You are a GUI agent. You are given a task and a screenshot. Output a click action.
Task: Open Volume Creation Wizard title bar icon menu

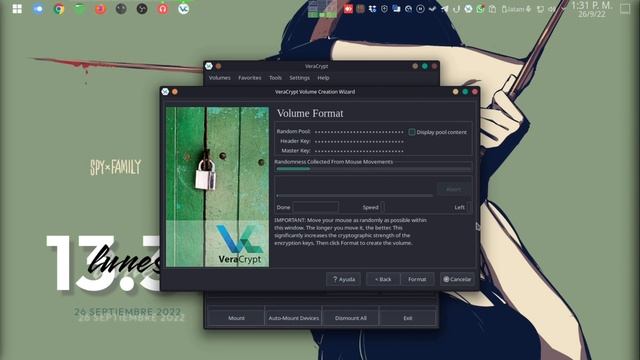click(165, 91)
